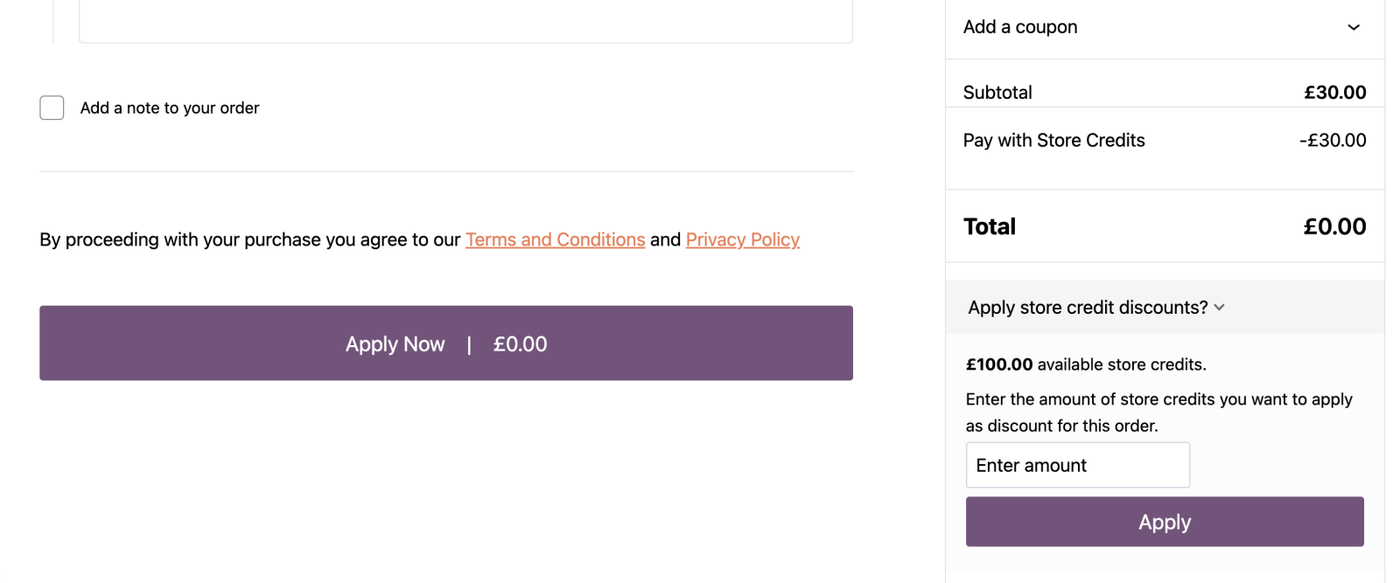Image resolution: width=1400 pixels, height=583 pixels.
Task: Click the 'Add a note to your order' label
Action: pyautogui.click(x=169, y=108)
